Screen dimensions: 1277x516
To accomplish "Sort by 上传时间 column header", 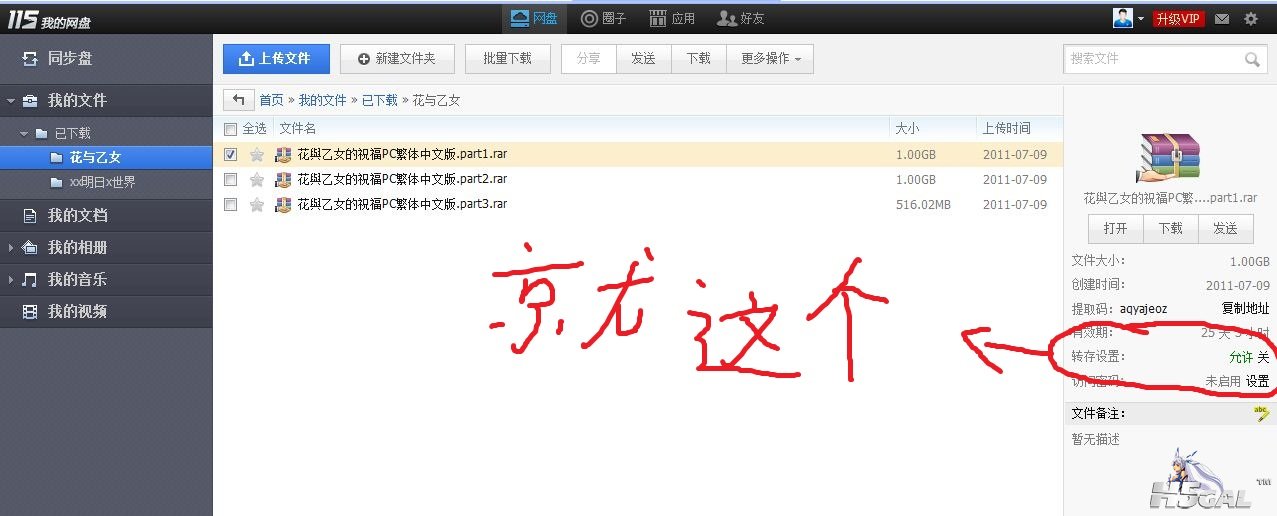I will point(1006,128).
